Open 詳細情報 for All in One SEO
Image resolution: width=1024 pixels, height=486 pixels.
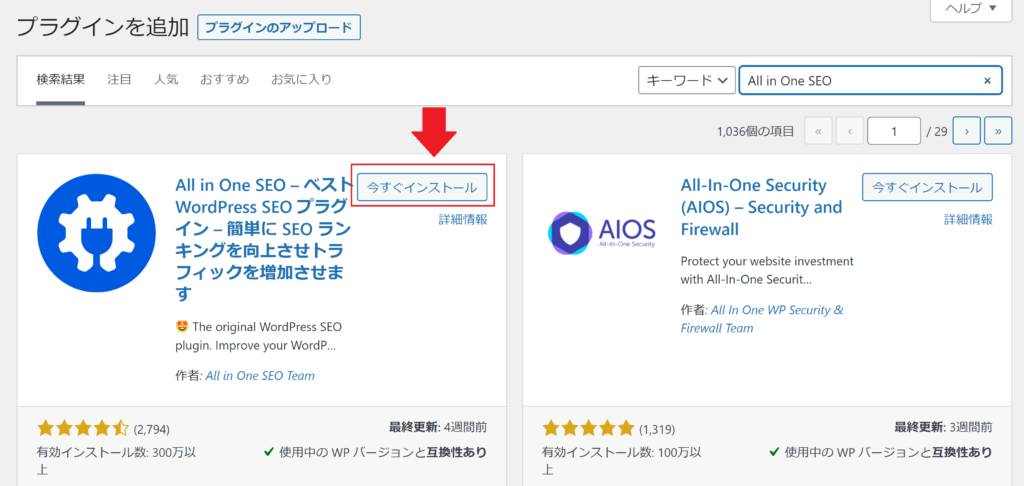coord(463,219)
